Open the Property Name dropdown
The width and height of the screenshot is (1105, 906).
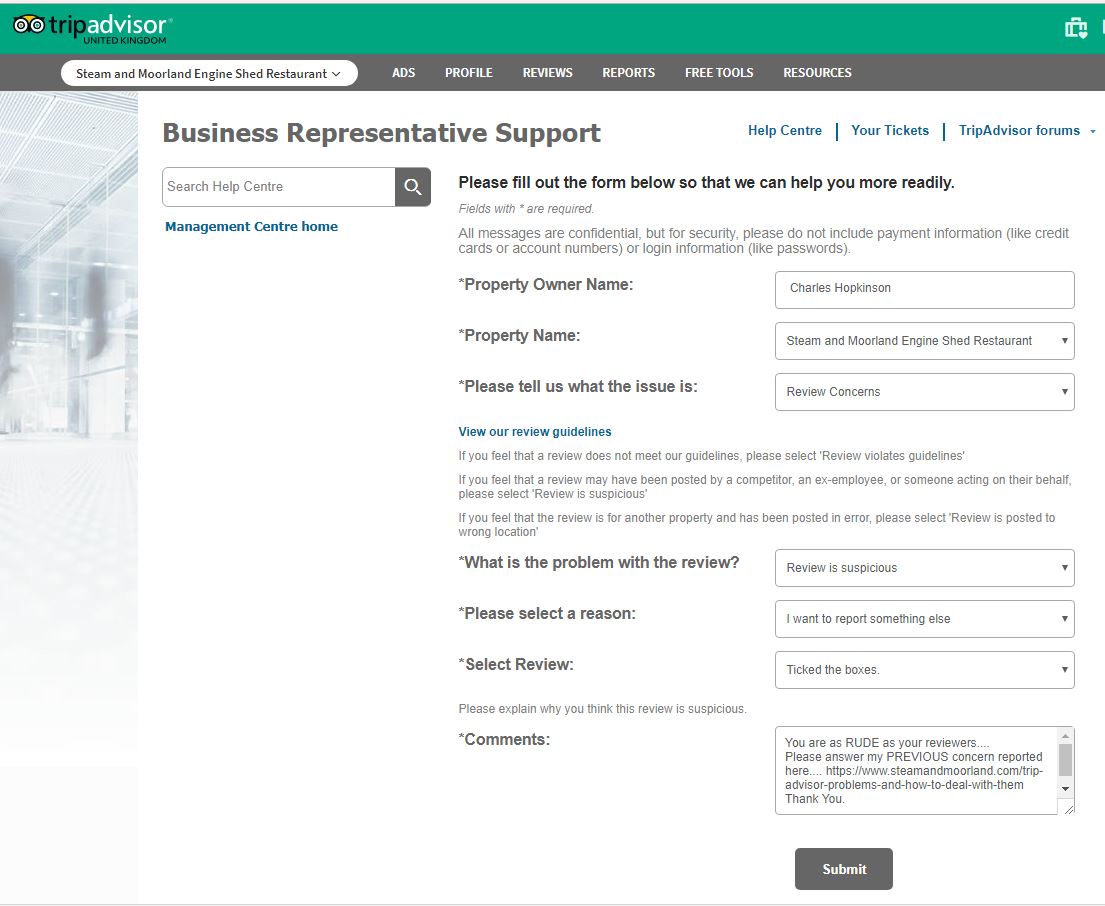coord(925,341)
